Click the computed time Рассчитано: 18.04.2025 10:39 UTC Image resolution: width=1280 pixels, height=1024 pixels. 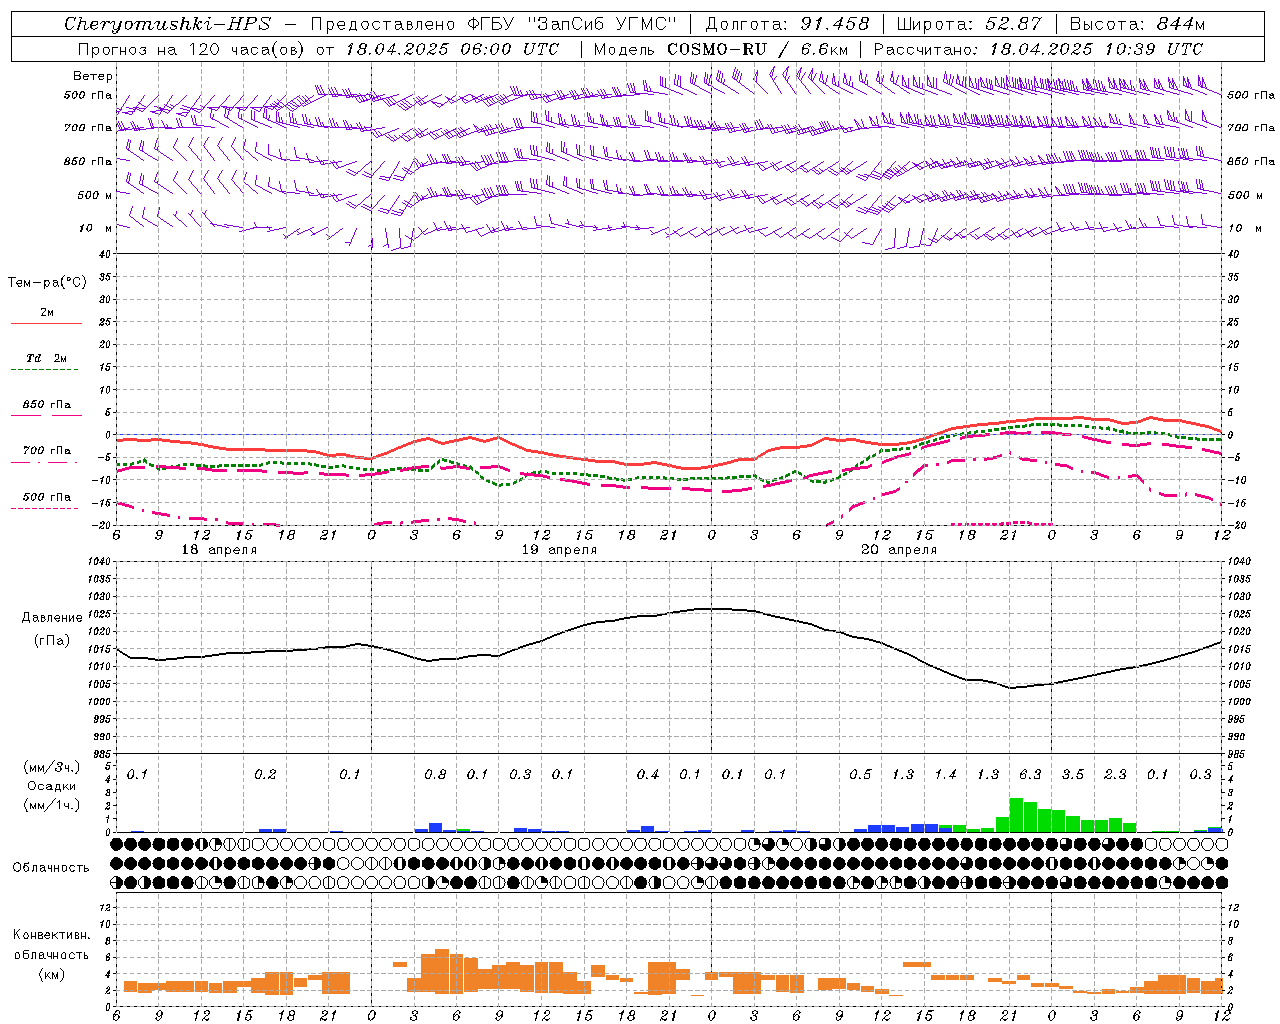click(1038, 49)
